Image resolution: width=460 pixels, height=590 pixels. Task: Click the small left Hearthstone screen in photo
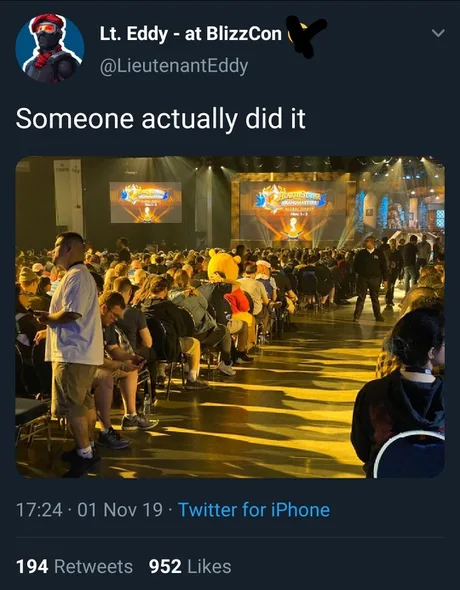pyautogui.click(x=146, y=202)
